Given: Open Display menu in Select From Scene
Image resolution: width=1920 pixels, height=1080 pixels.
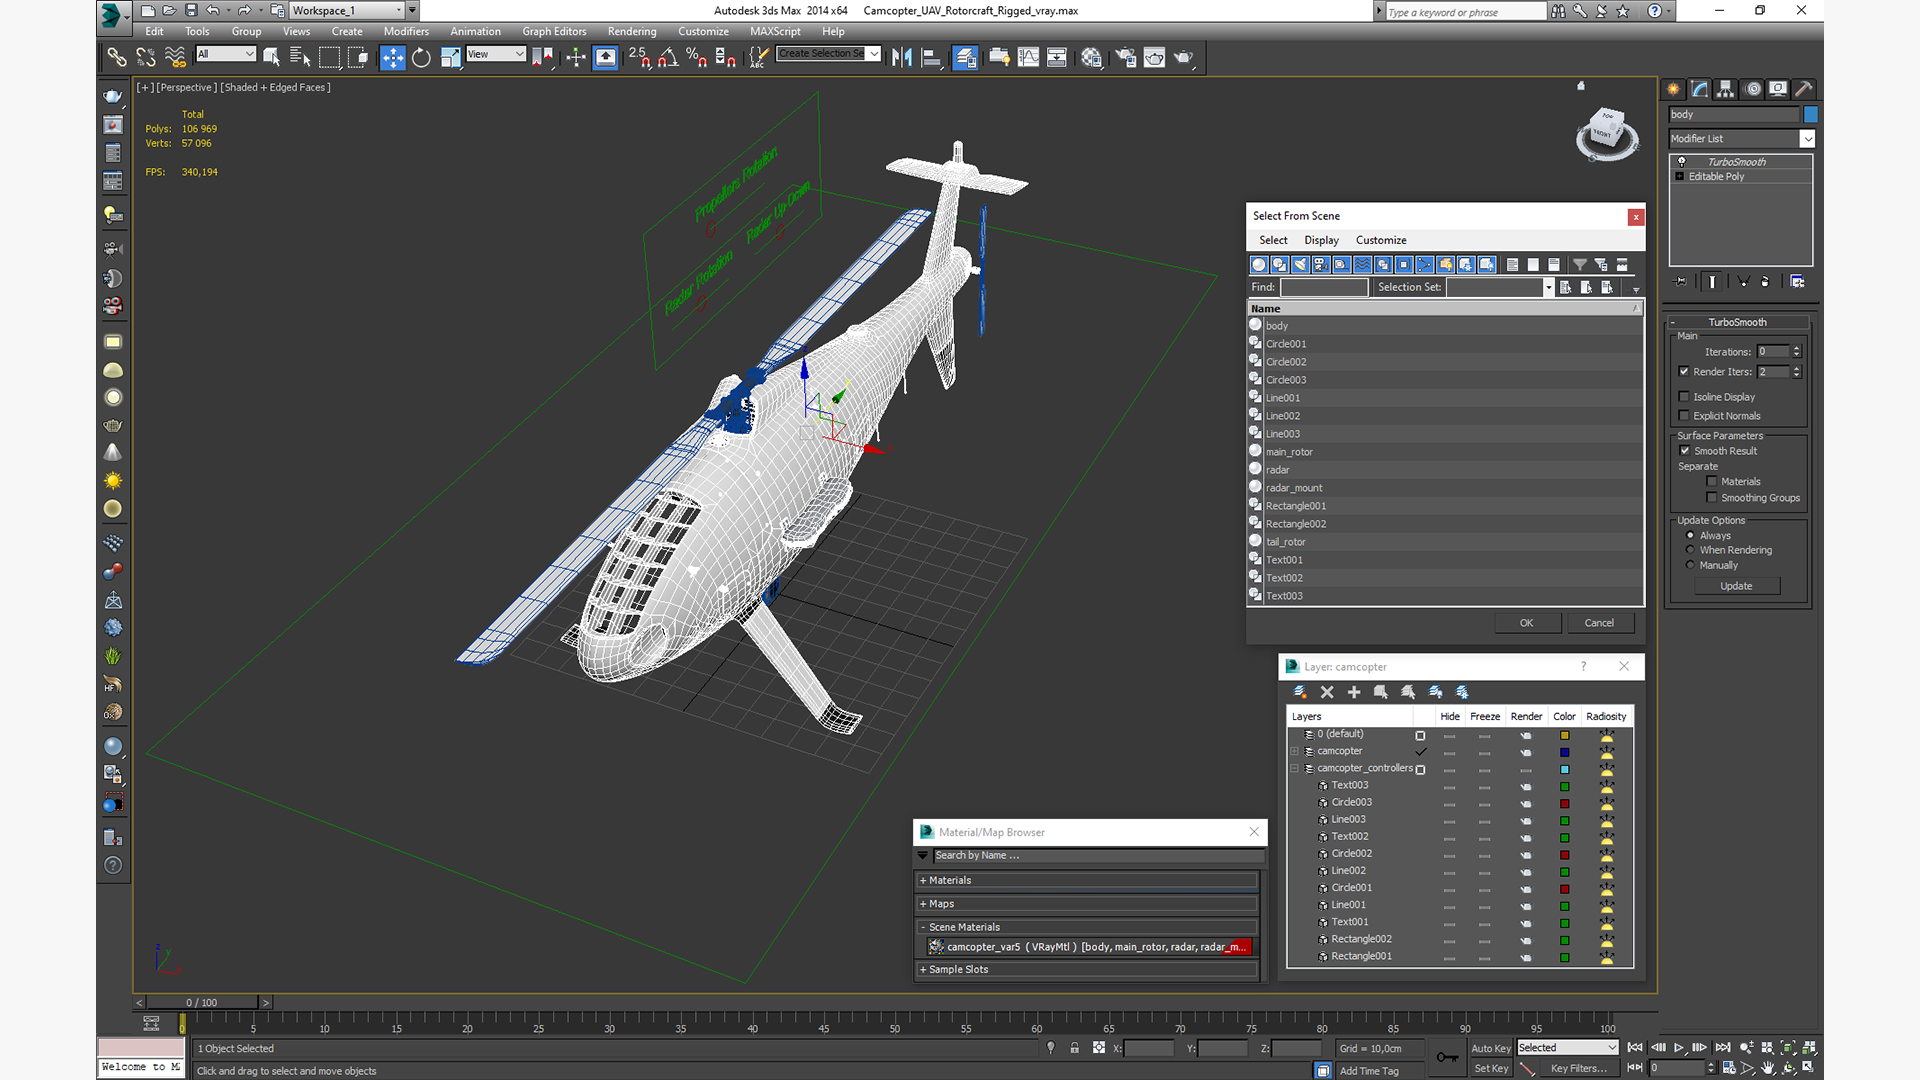Looking at the screenshot, I should [x=1321, y=241].
